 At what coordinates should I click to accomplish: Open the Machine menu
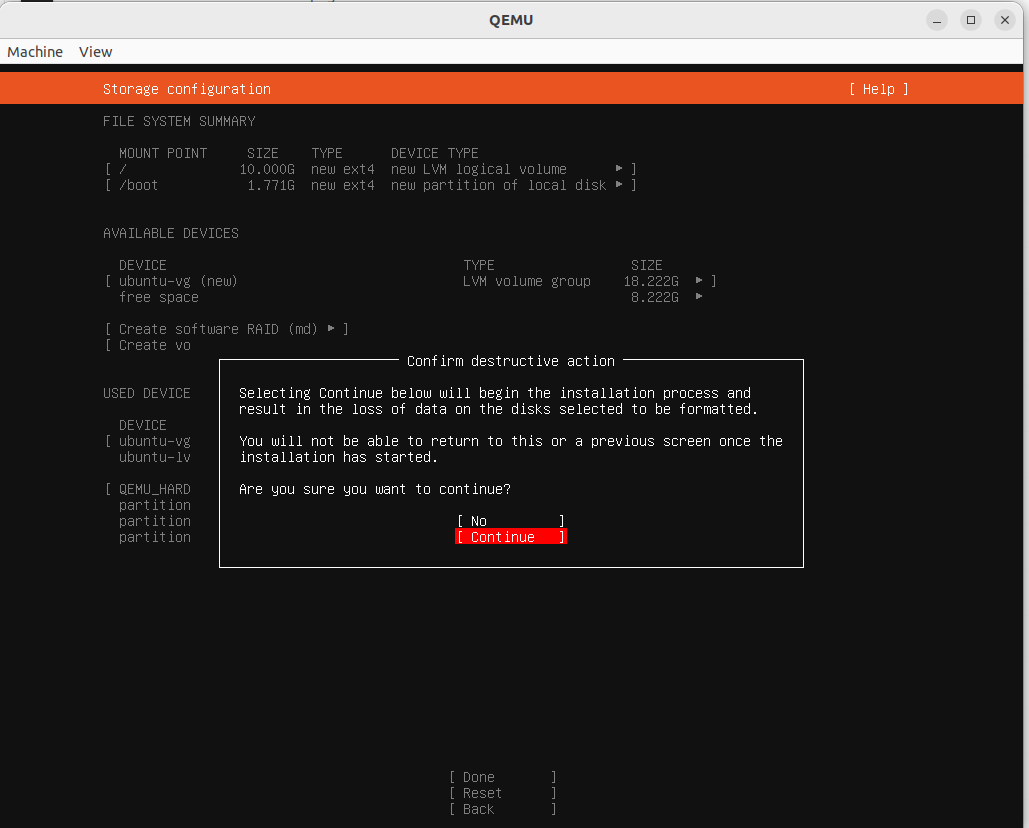(35, 52)
